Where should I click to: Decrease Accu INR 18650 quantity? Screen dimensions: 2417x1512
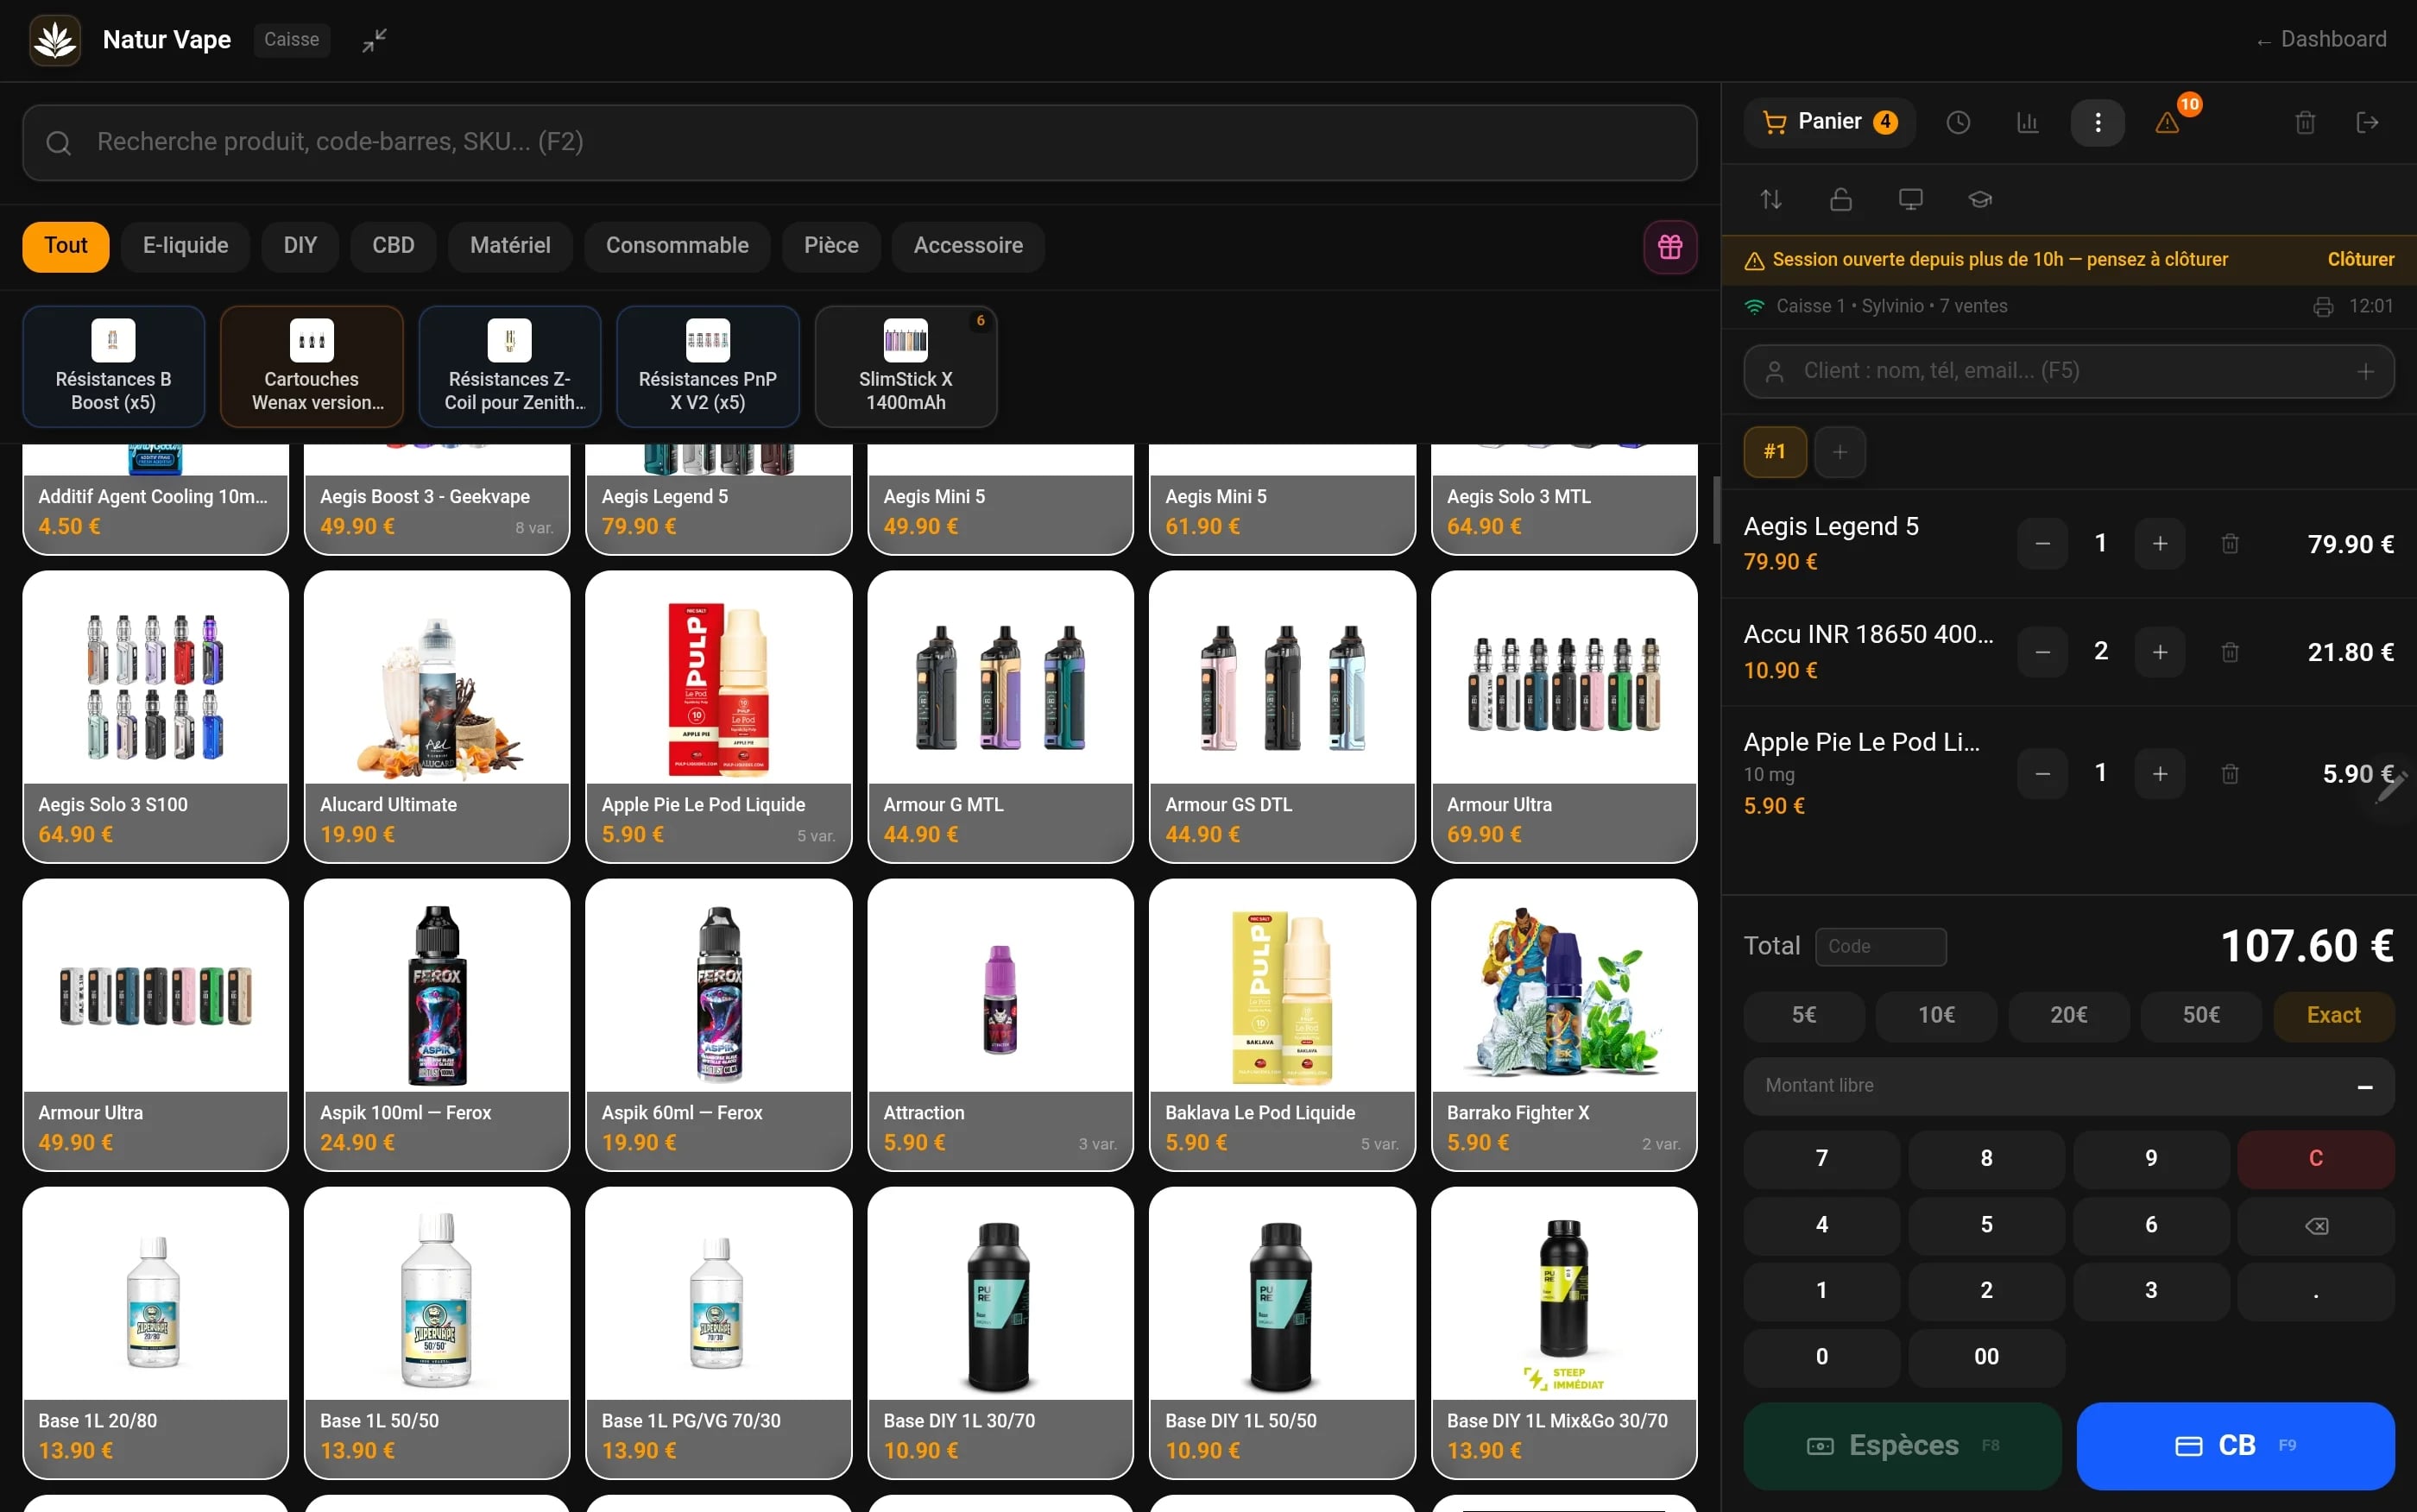click(2042, 652)
